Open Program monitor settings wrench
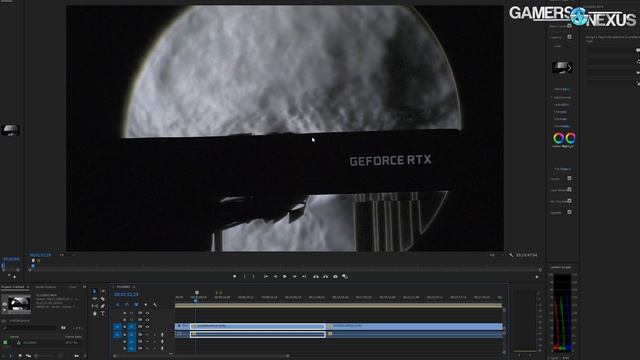Viewport: 640px width, 360px height. click(x=511, y=255)
